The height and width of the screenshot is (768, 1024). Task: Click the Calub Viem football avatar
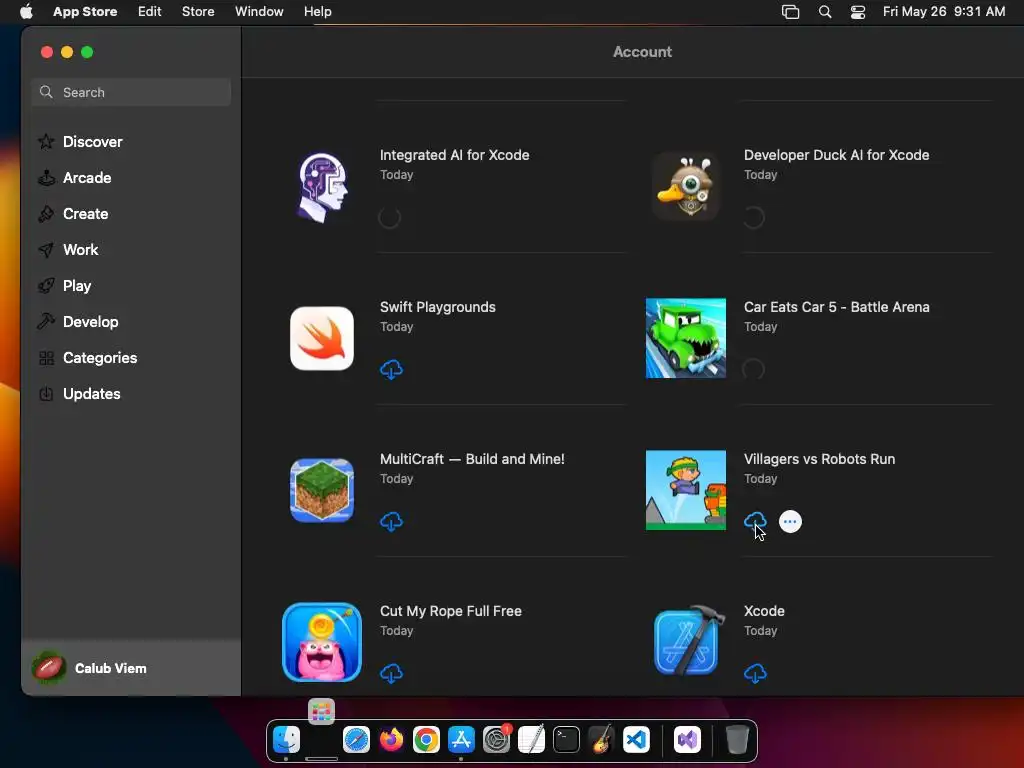(48, 668)
